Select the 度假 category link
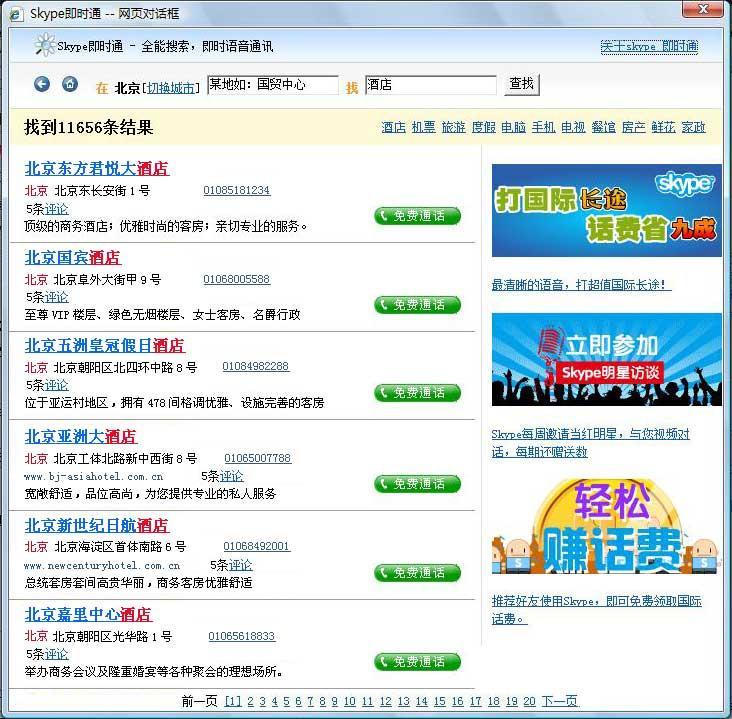This screenshot has width=732, height=719. [484, 127]
